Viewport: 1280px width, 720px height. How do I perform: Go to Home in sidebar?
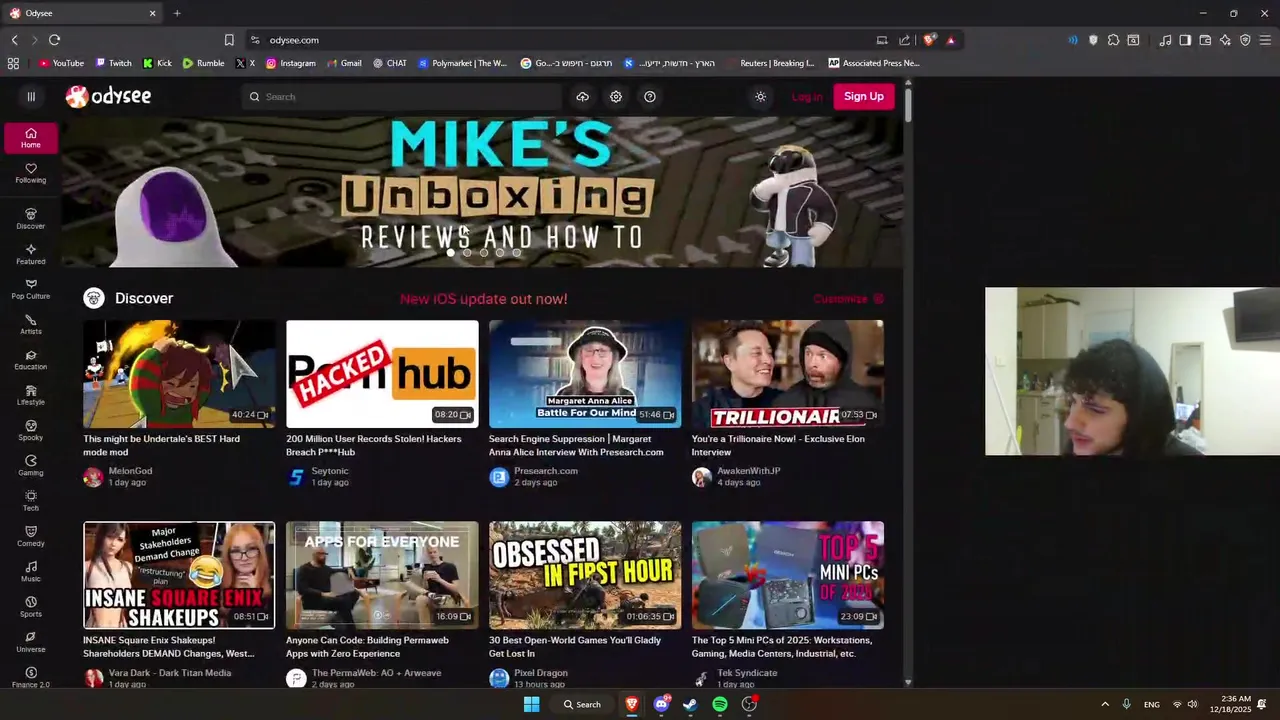coord(31,138)
